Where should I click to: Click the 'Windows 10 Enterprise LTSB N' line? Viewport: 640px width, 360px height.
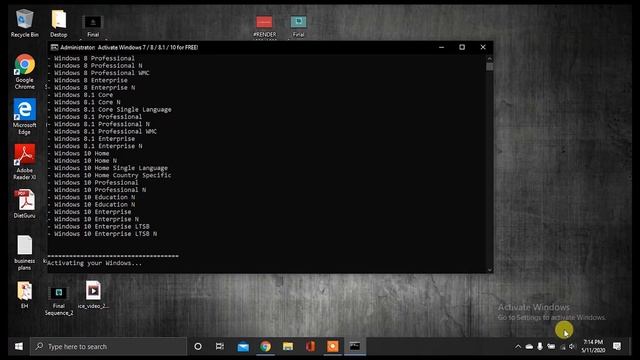pos(106,234)
